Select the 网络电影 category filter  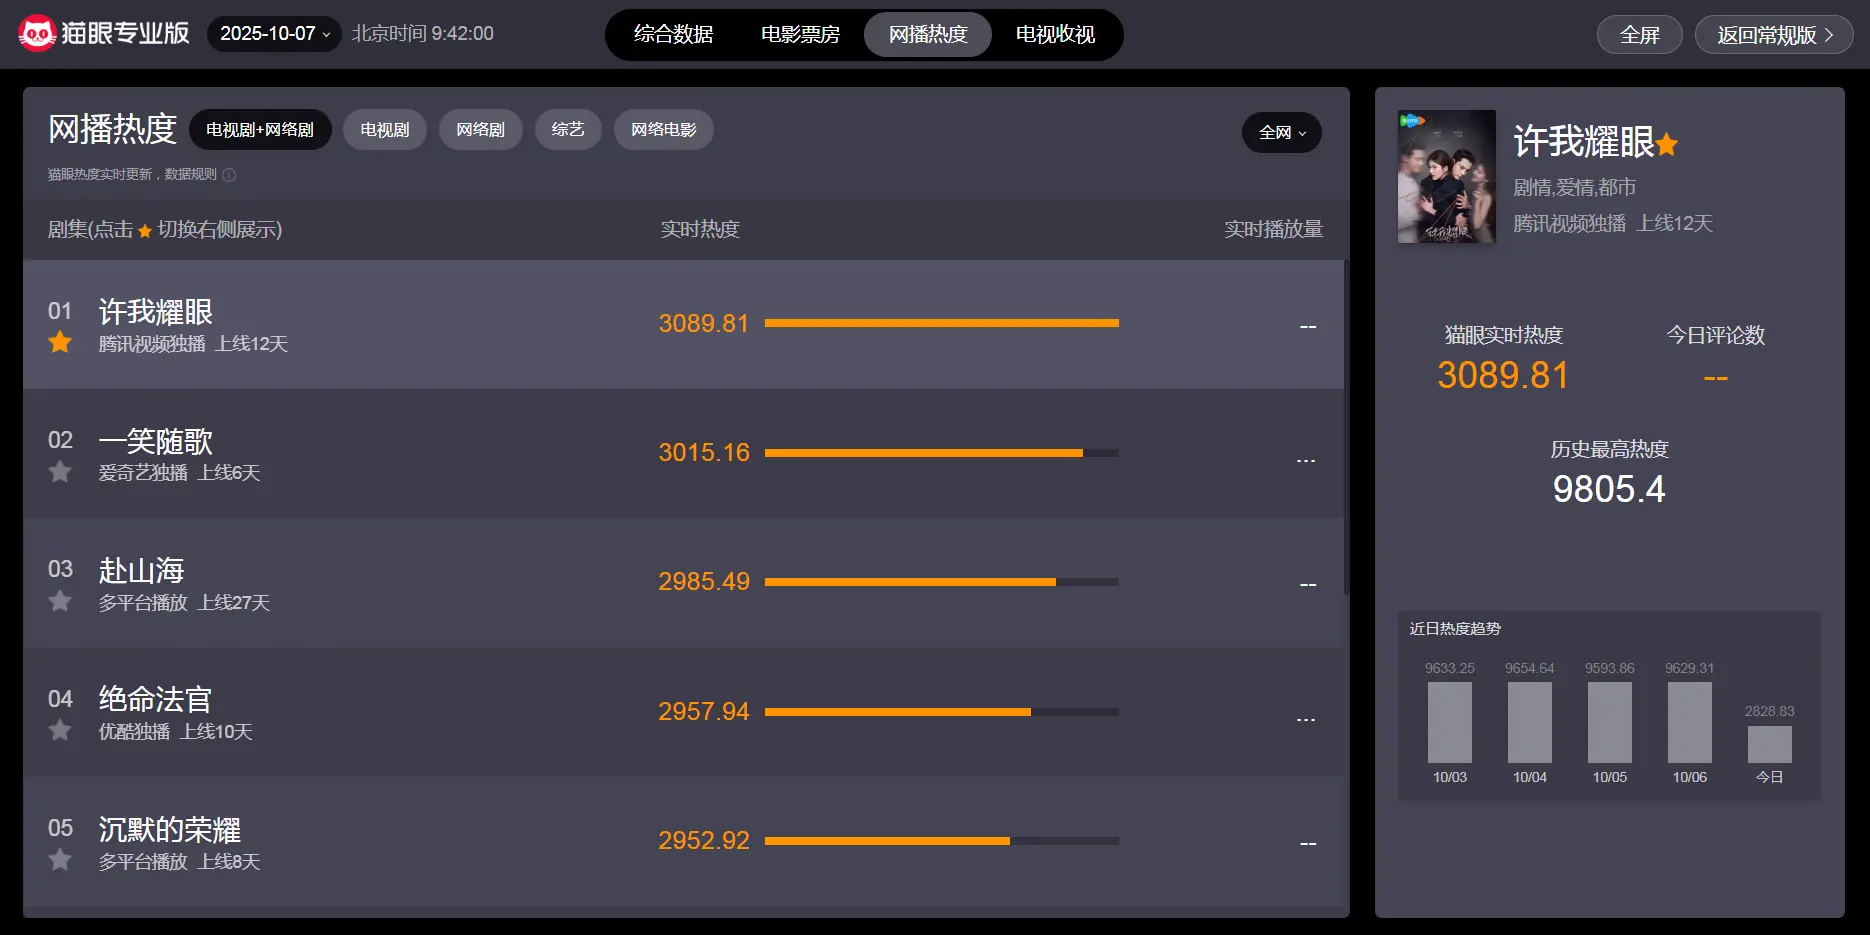(663, 130)
